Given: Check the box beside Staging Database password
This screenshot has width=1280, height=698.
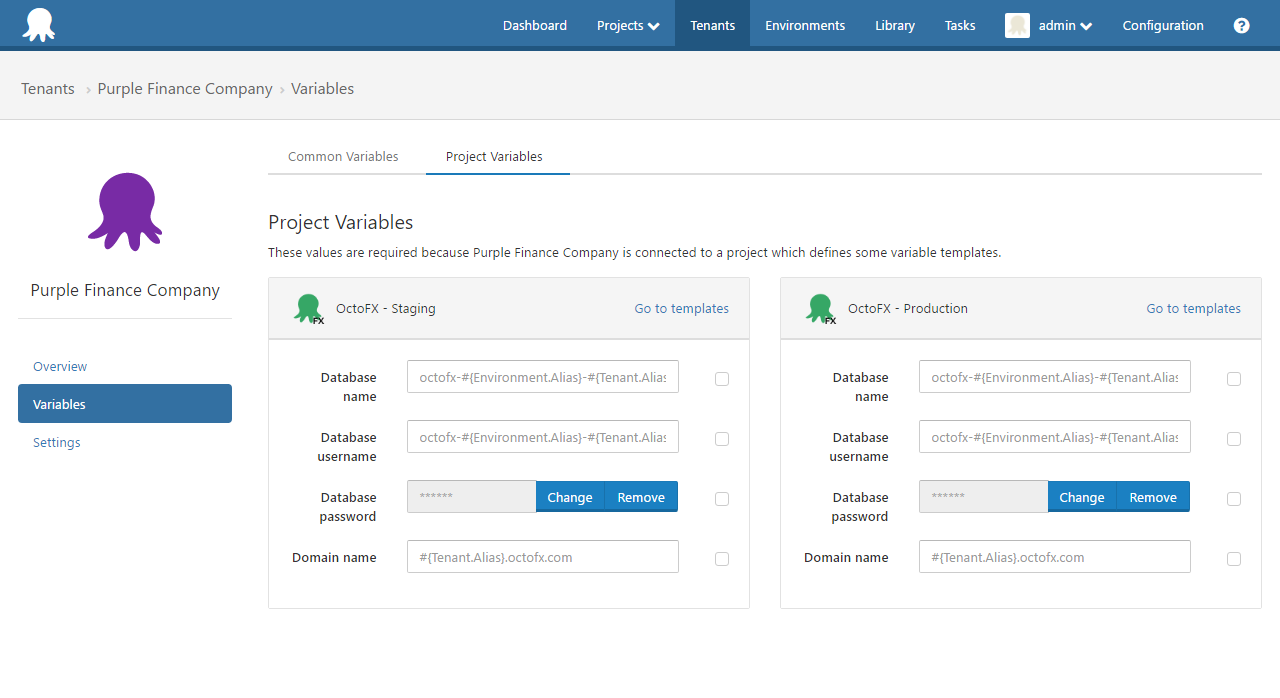Looking at the screenshot, I should click(722, 498).
